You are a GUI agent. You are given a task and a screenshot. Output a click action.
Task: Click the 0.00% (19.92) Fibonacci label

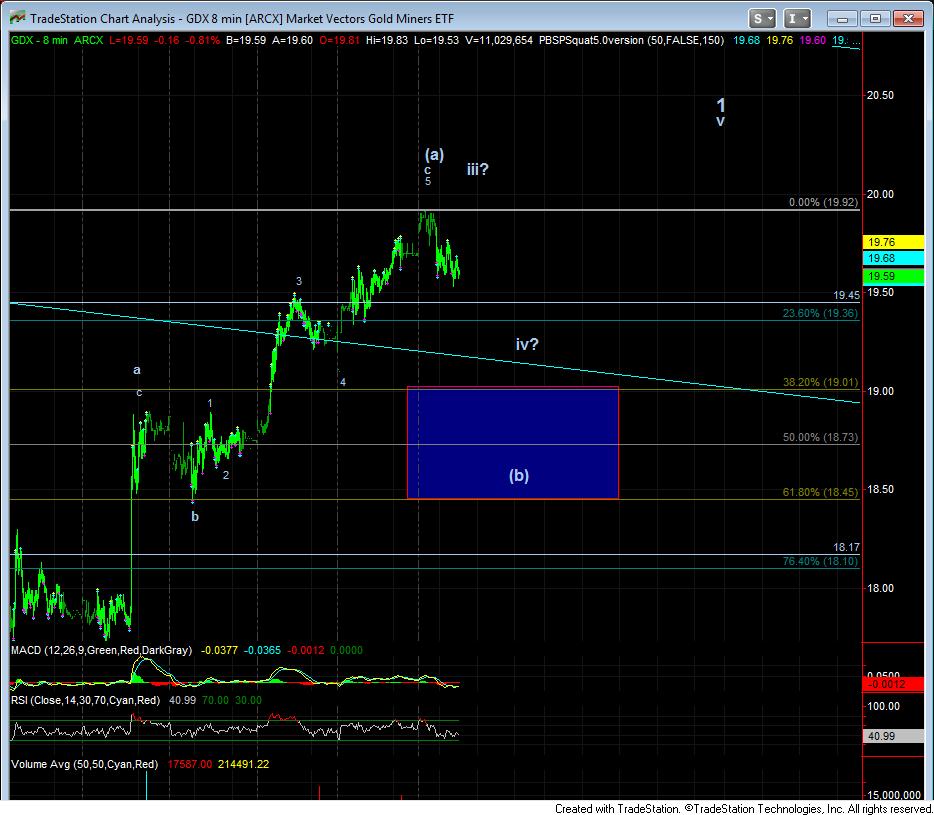823,202
